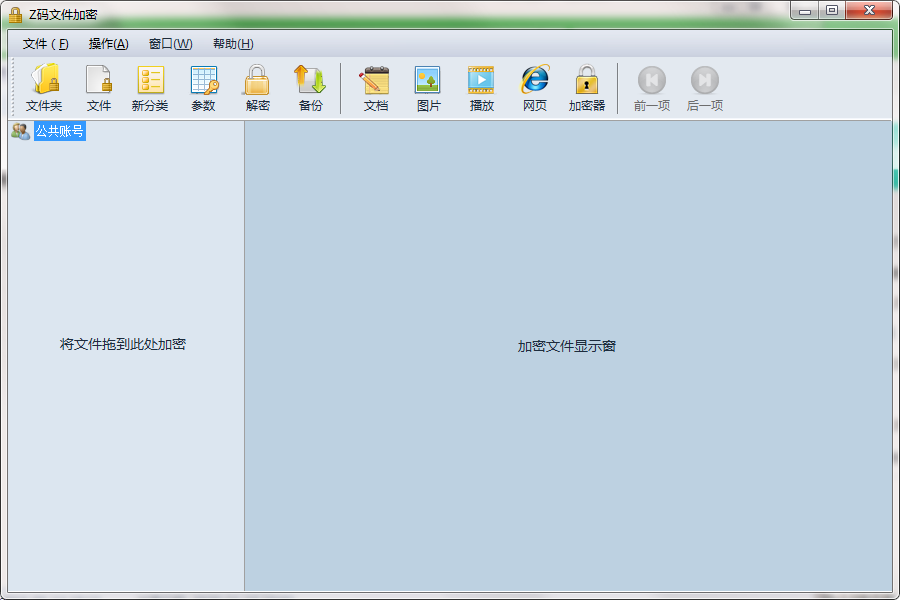Click the 将文件拖到此处加密 drop area
The image size is (900, 600).
pos(123,344)
